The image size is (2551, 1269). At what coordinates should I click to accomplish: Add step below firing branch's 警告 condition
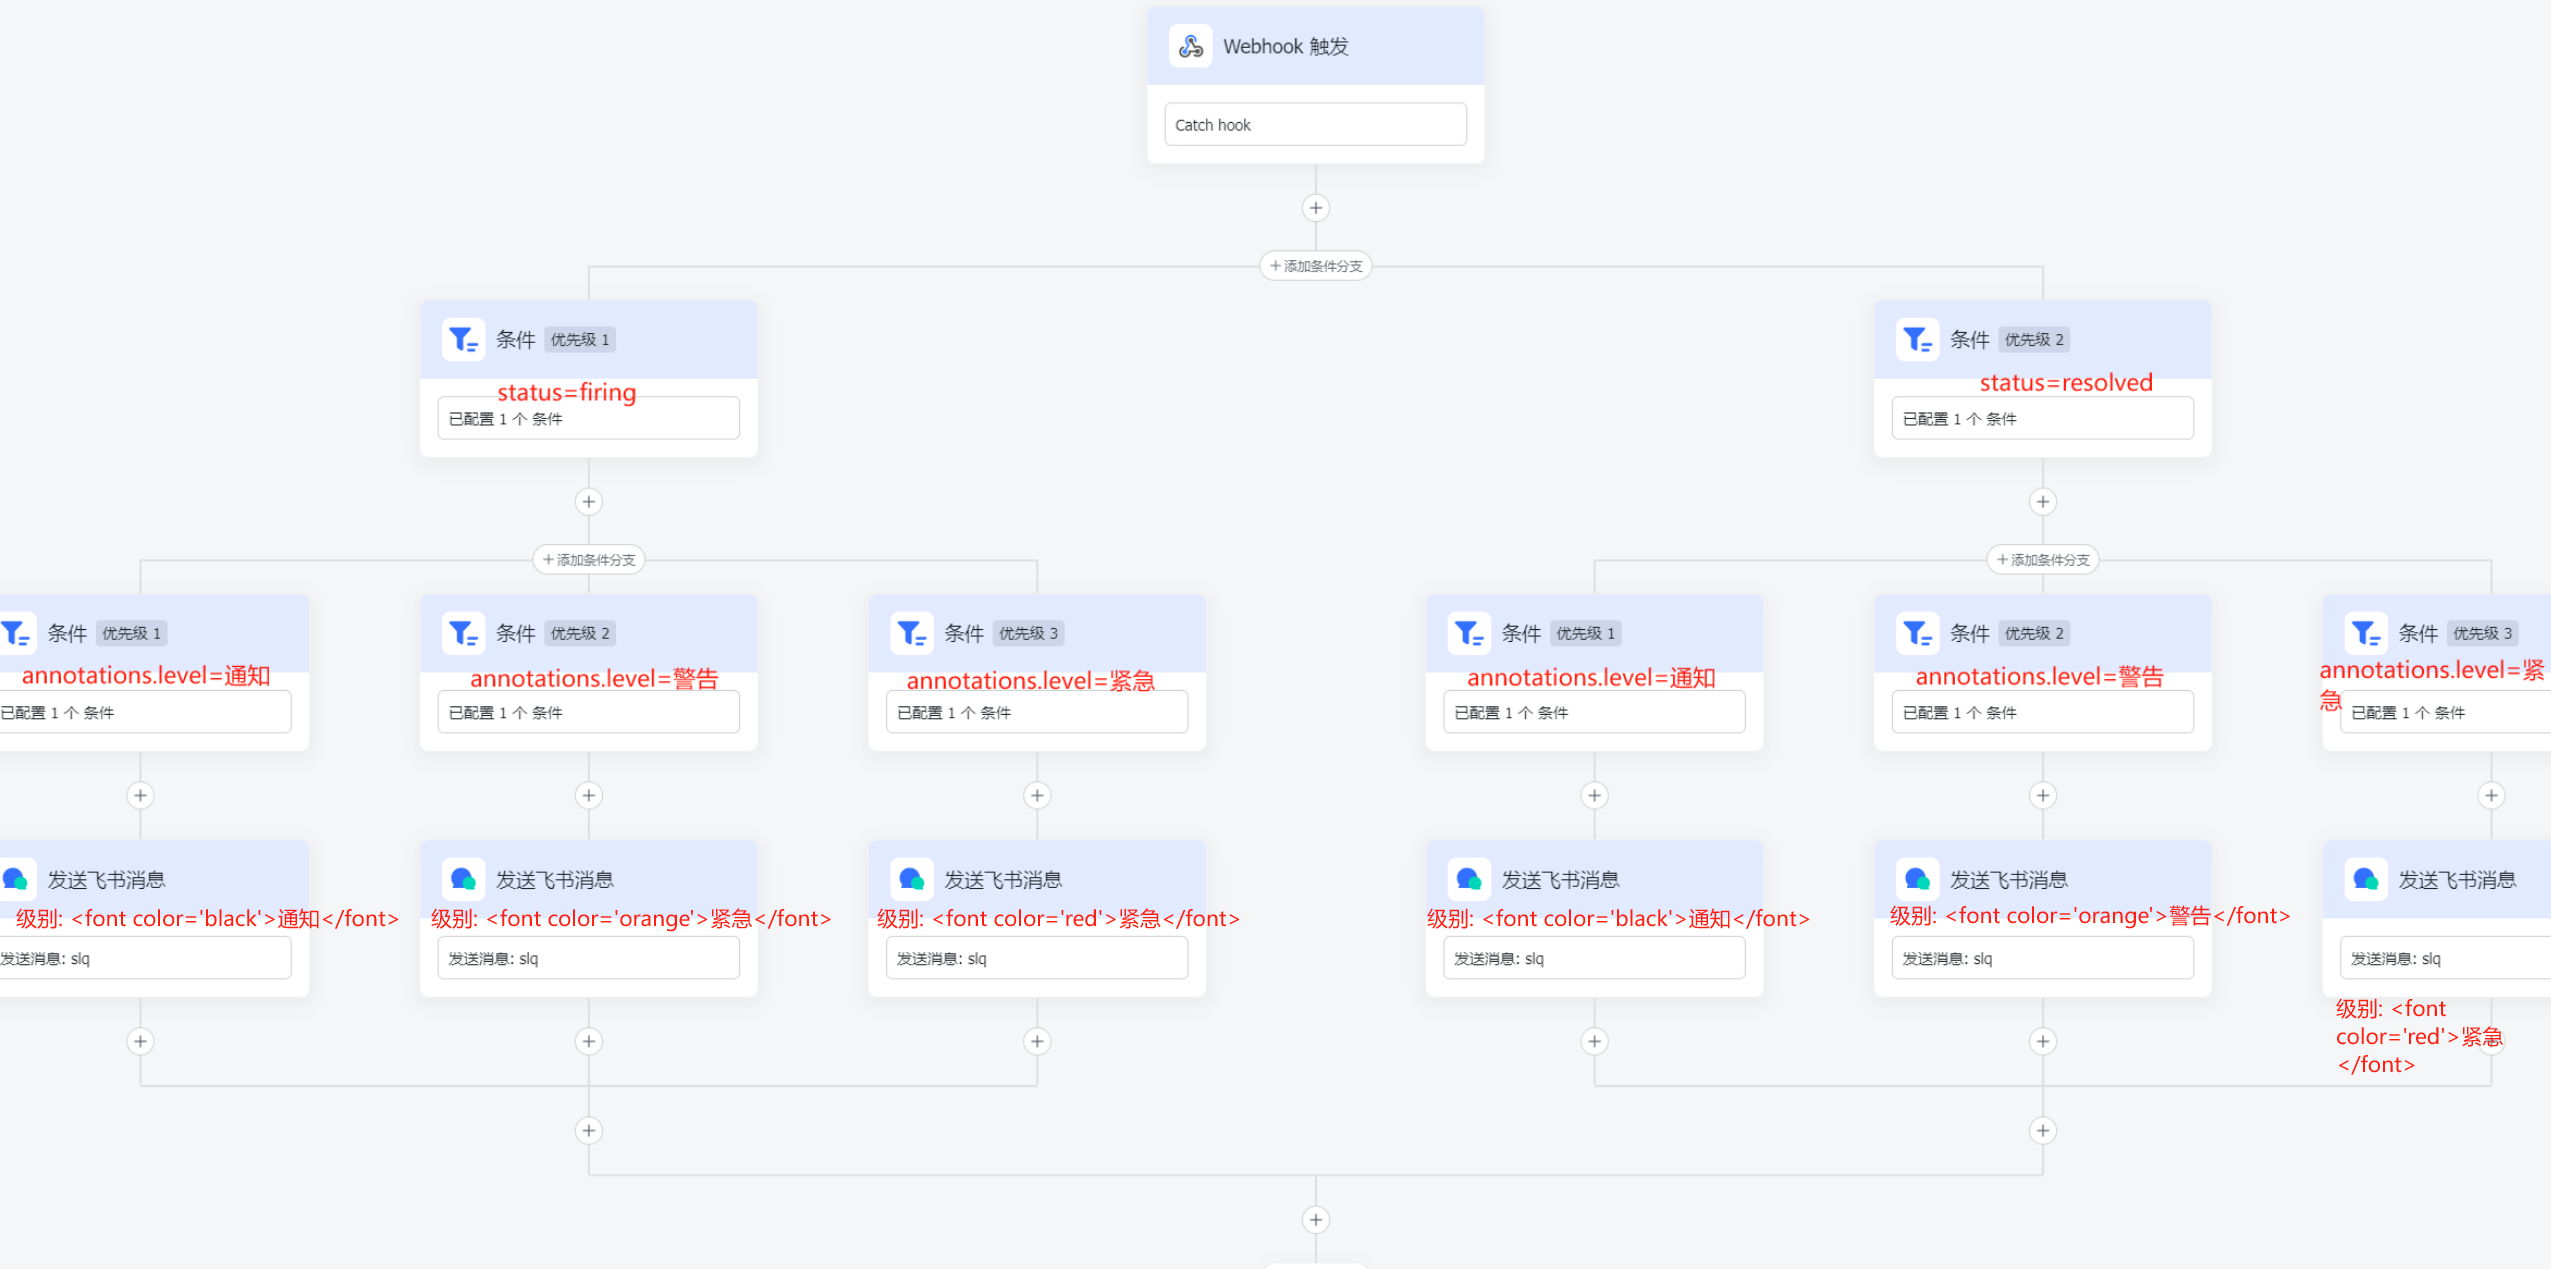tap(589, 796)
